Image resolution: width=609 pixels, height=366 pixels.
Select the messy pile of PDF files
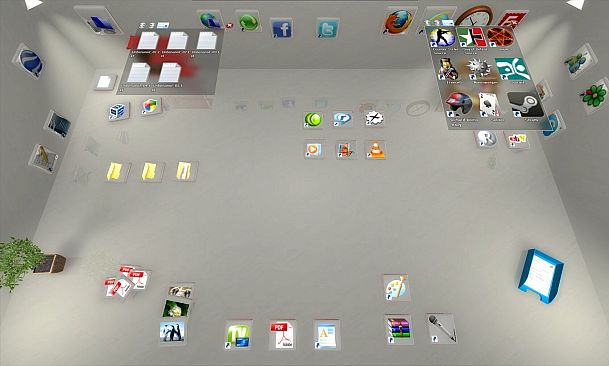(127, 282)
